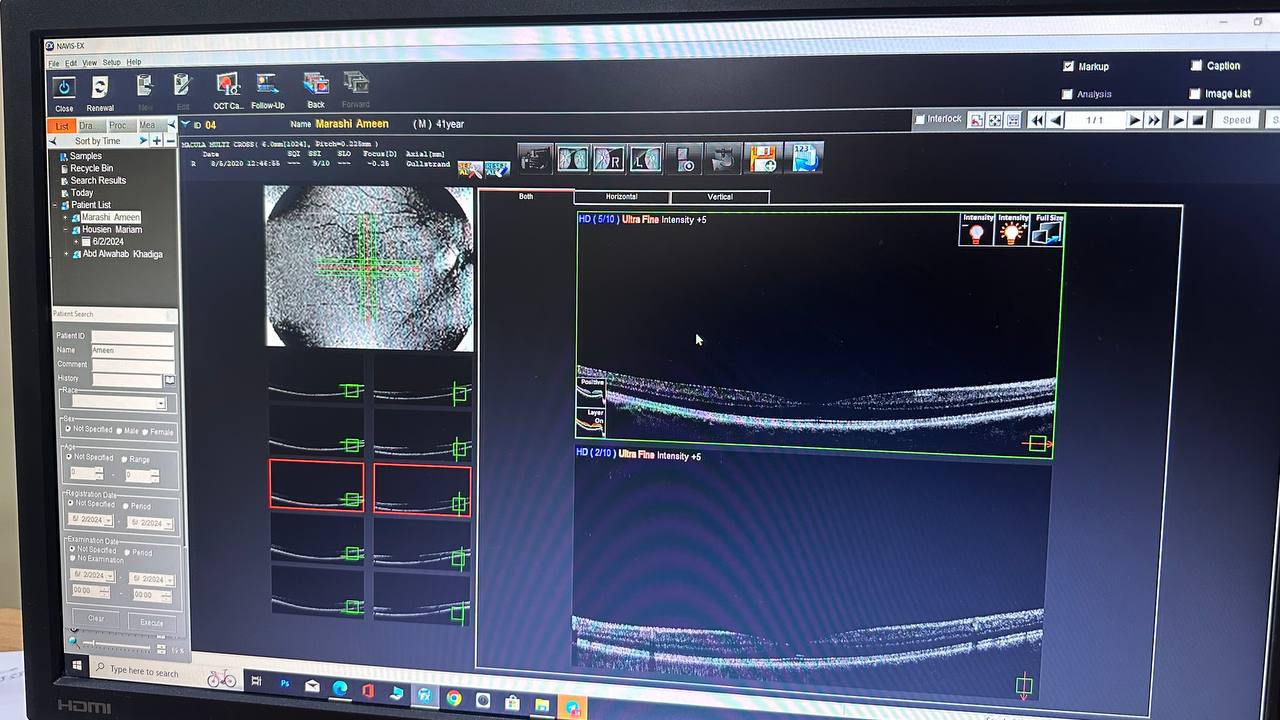1280x720 pixels.
Task: Toggle the Interlock checkbox
Action: click(x=919, y=119)
